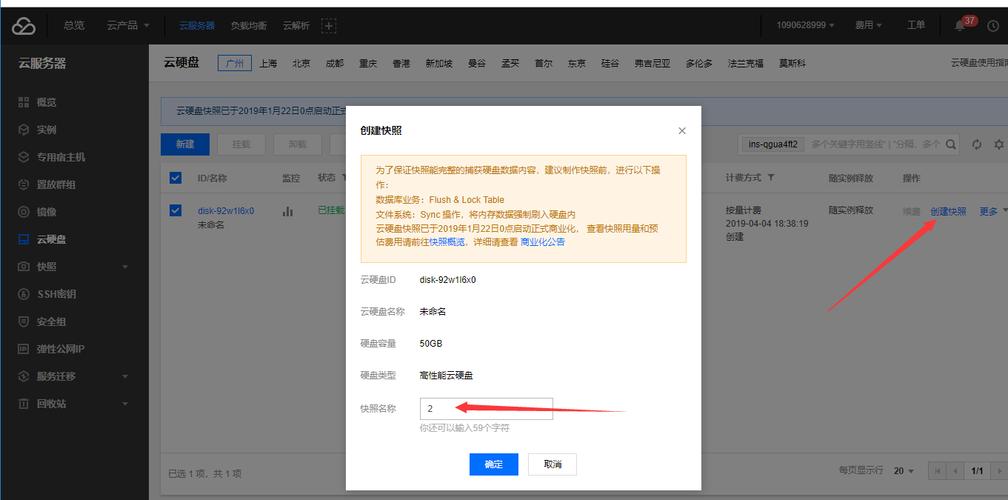Toggle the checkbox for disk-92w1l6x0 row
Screen dimensions: 1008x500
(175, 210)
